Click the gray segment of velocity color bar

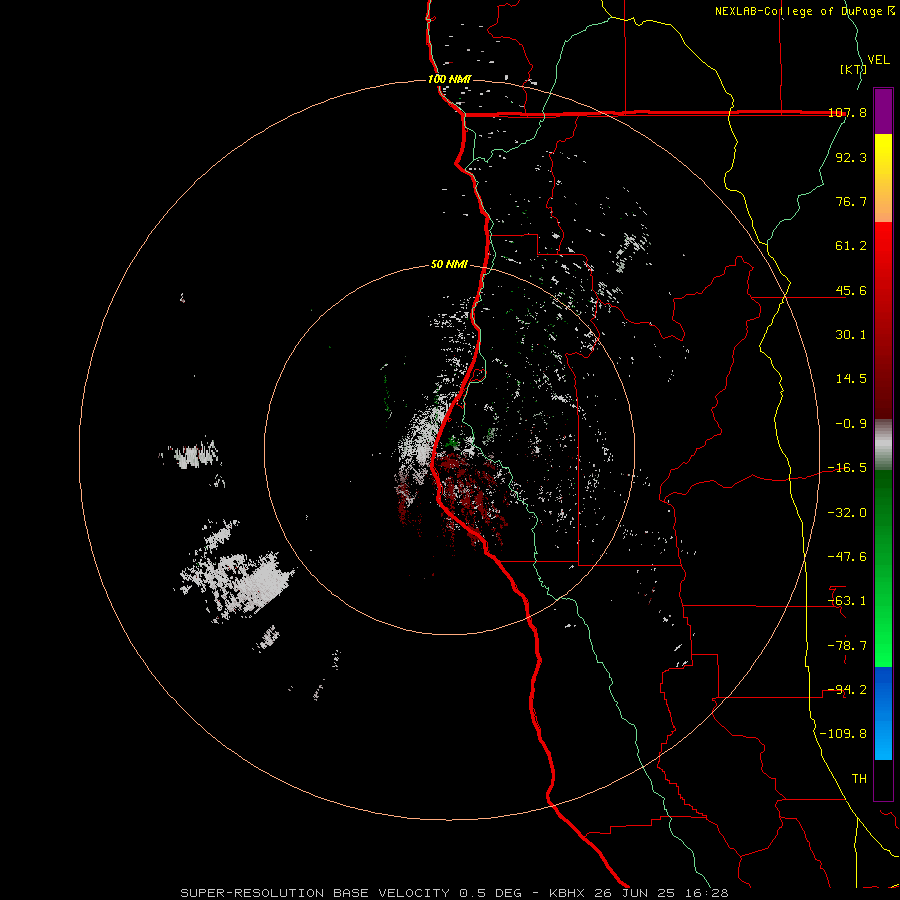[883, 445]
